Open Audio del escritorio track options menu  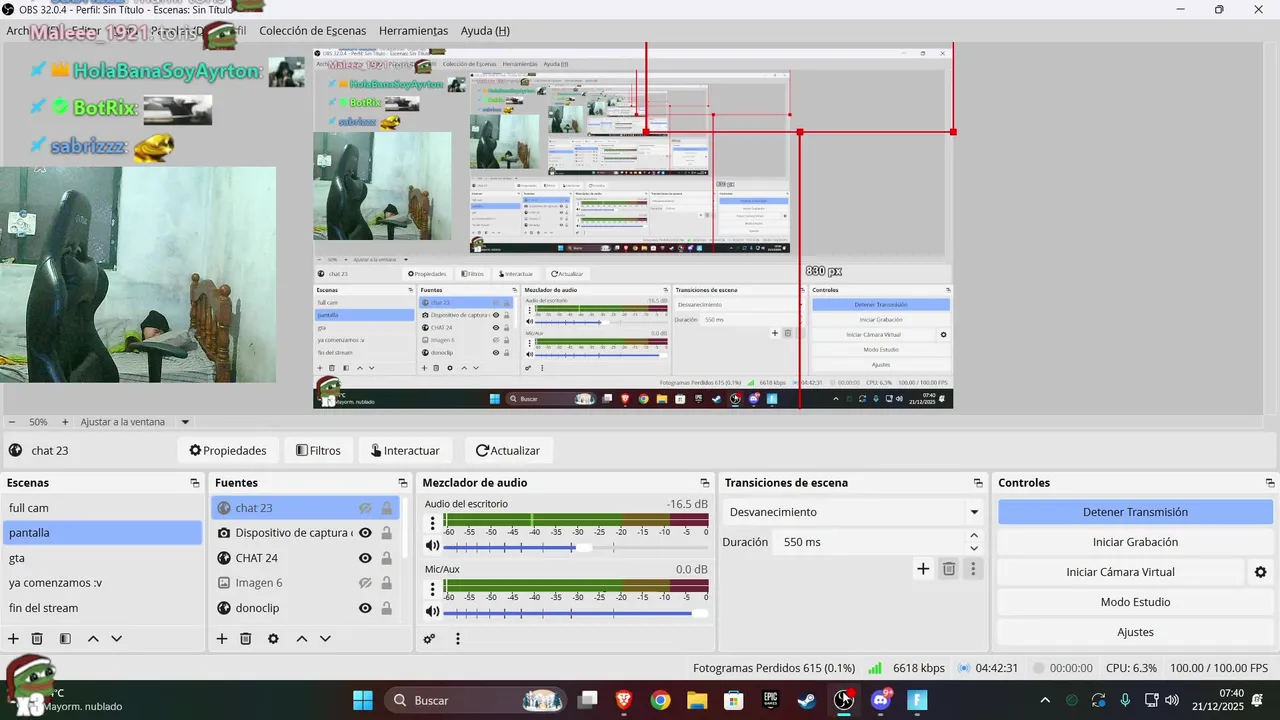tap(432, 523)
